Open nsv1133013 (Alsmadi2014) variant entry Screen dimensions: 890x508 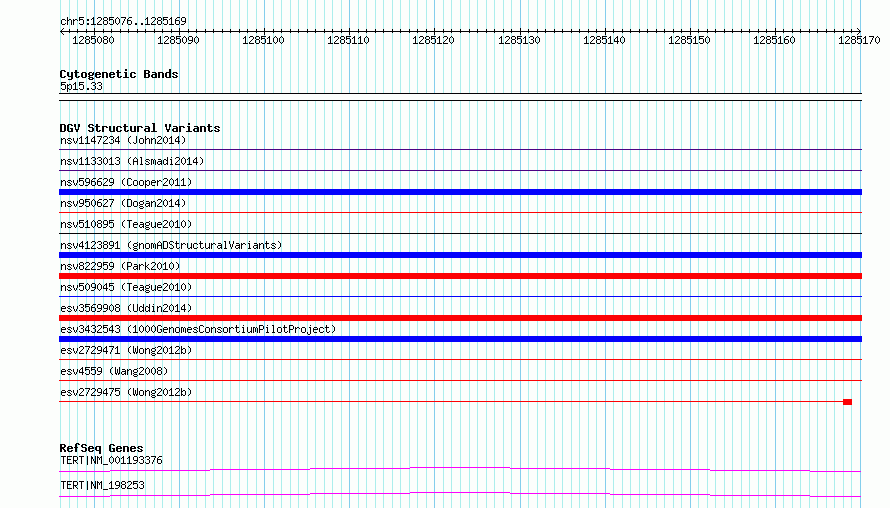pyautogui.click(x=132, y=161)
